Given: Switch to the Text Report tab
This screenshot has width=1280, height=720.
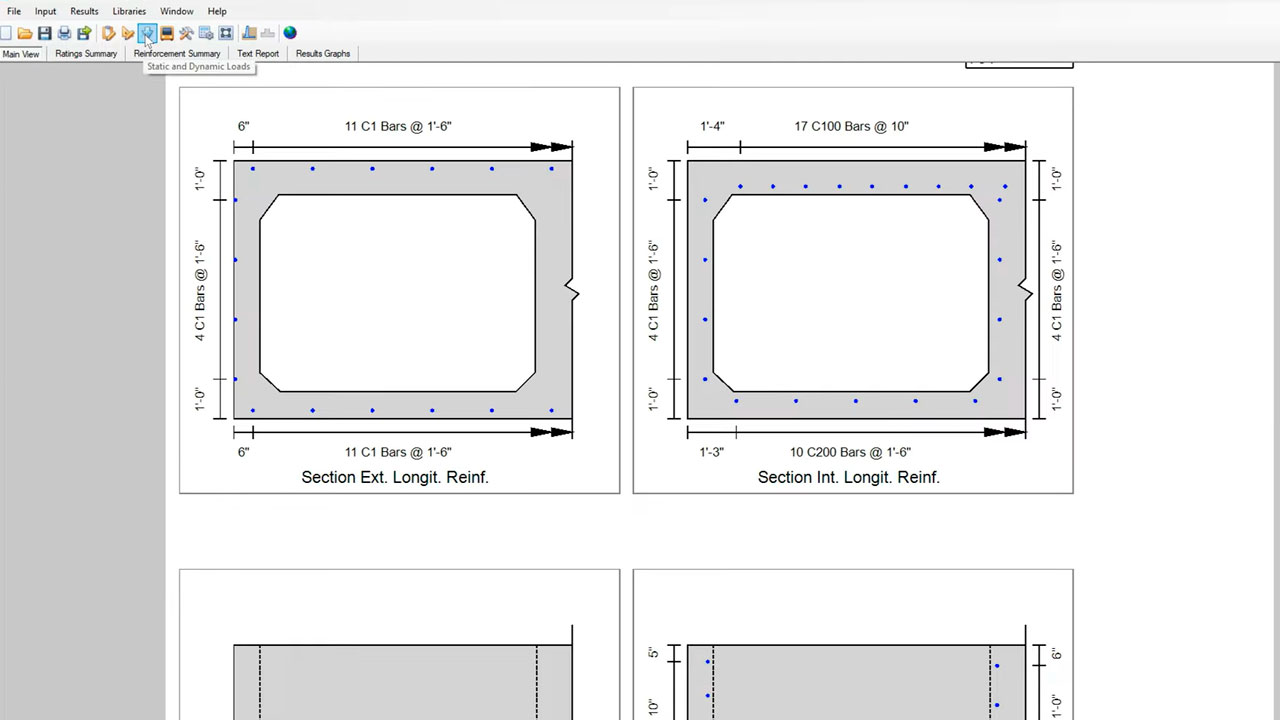Looking at the screenshot, I should tap(258, 54).
